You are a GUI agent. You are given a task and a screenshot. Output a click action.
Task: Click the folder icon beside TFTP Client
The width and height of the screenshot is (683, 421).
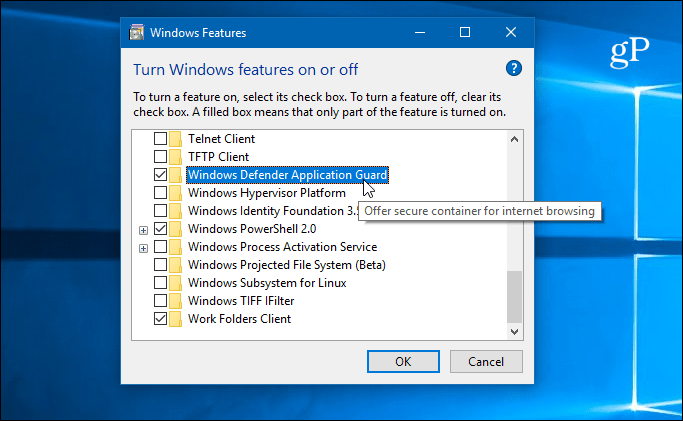(x=175, y=157)
